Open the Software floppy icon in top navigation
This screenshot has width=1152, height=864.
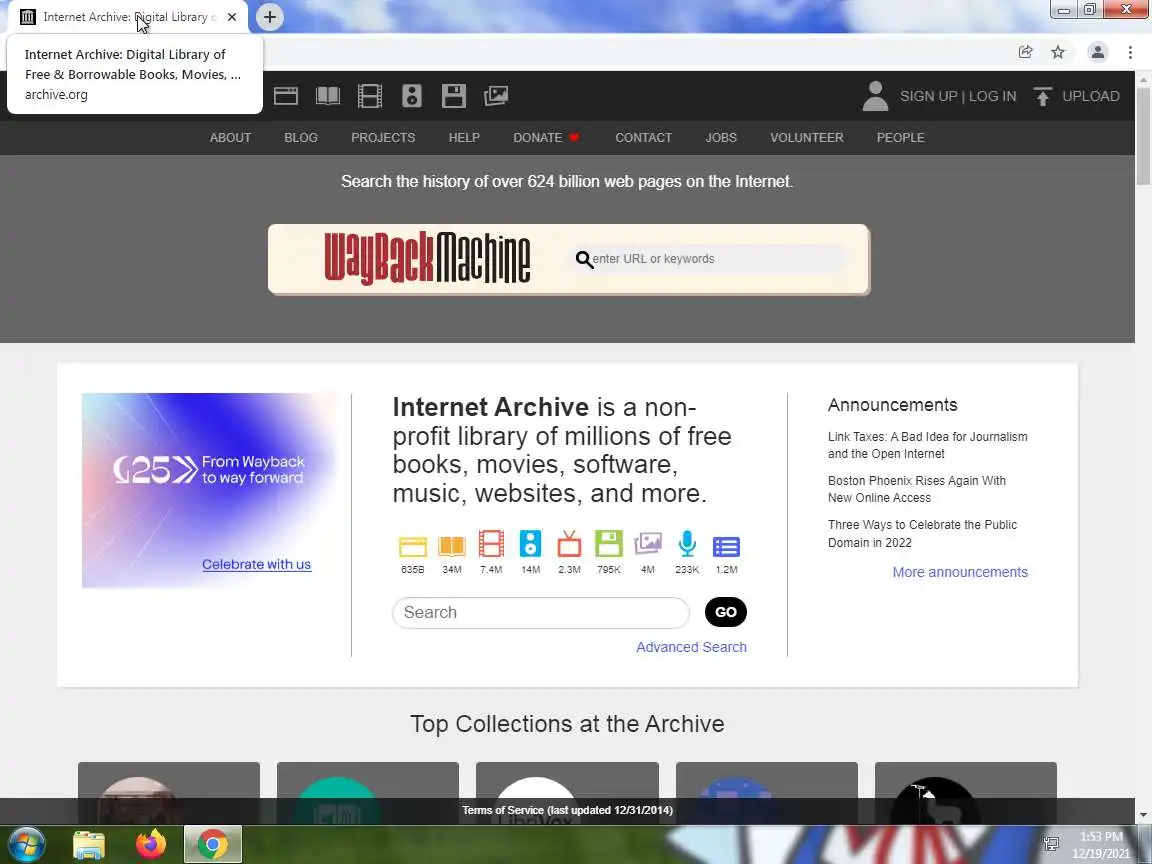point(453,96)
